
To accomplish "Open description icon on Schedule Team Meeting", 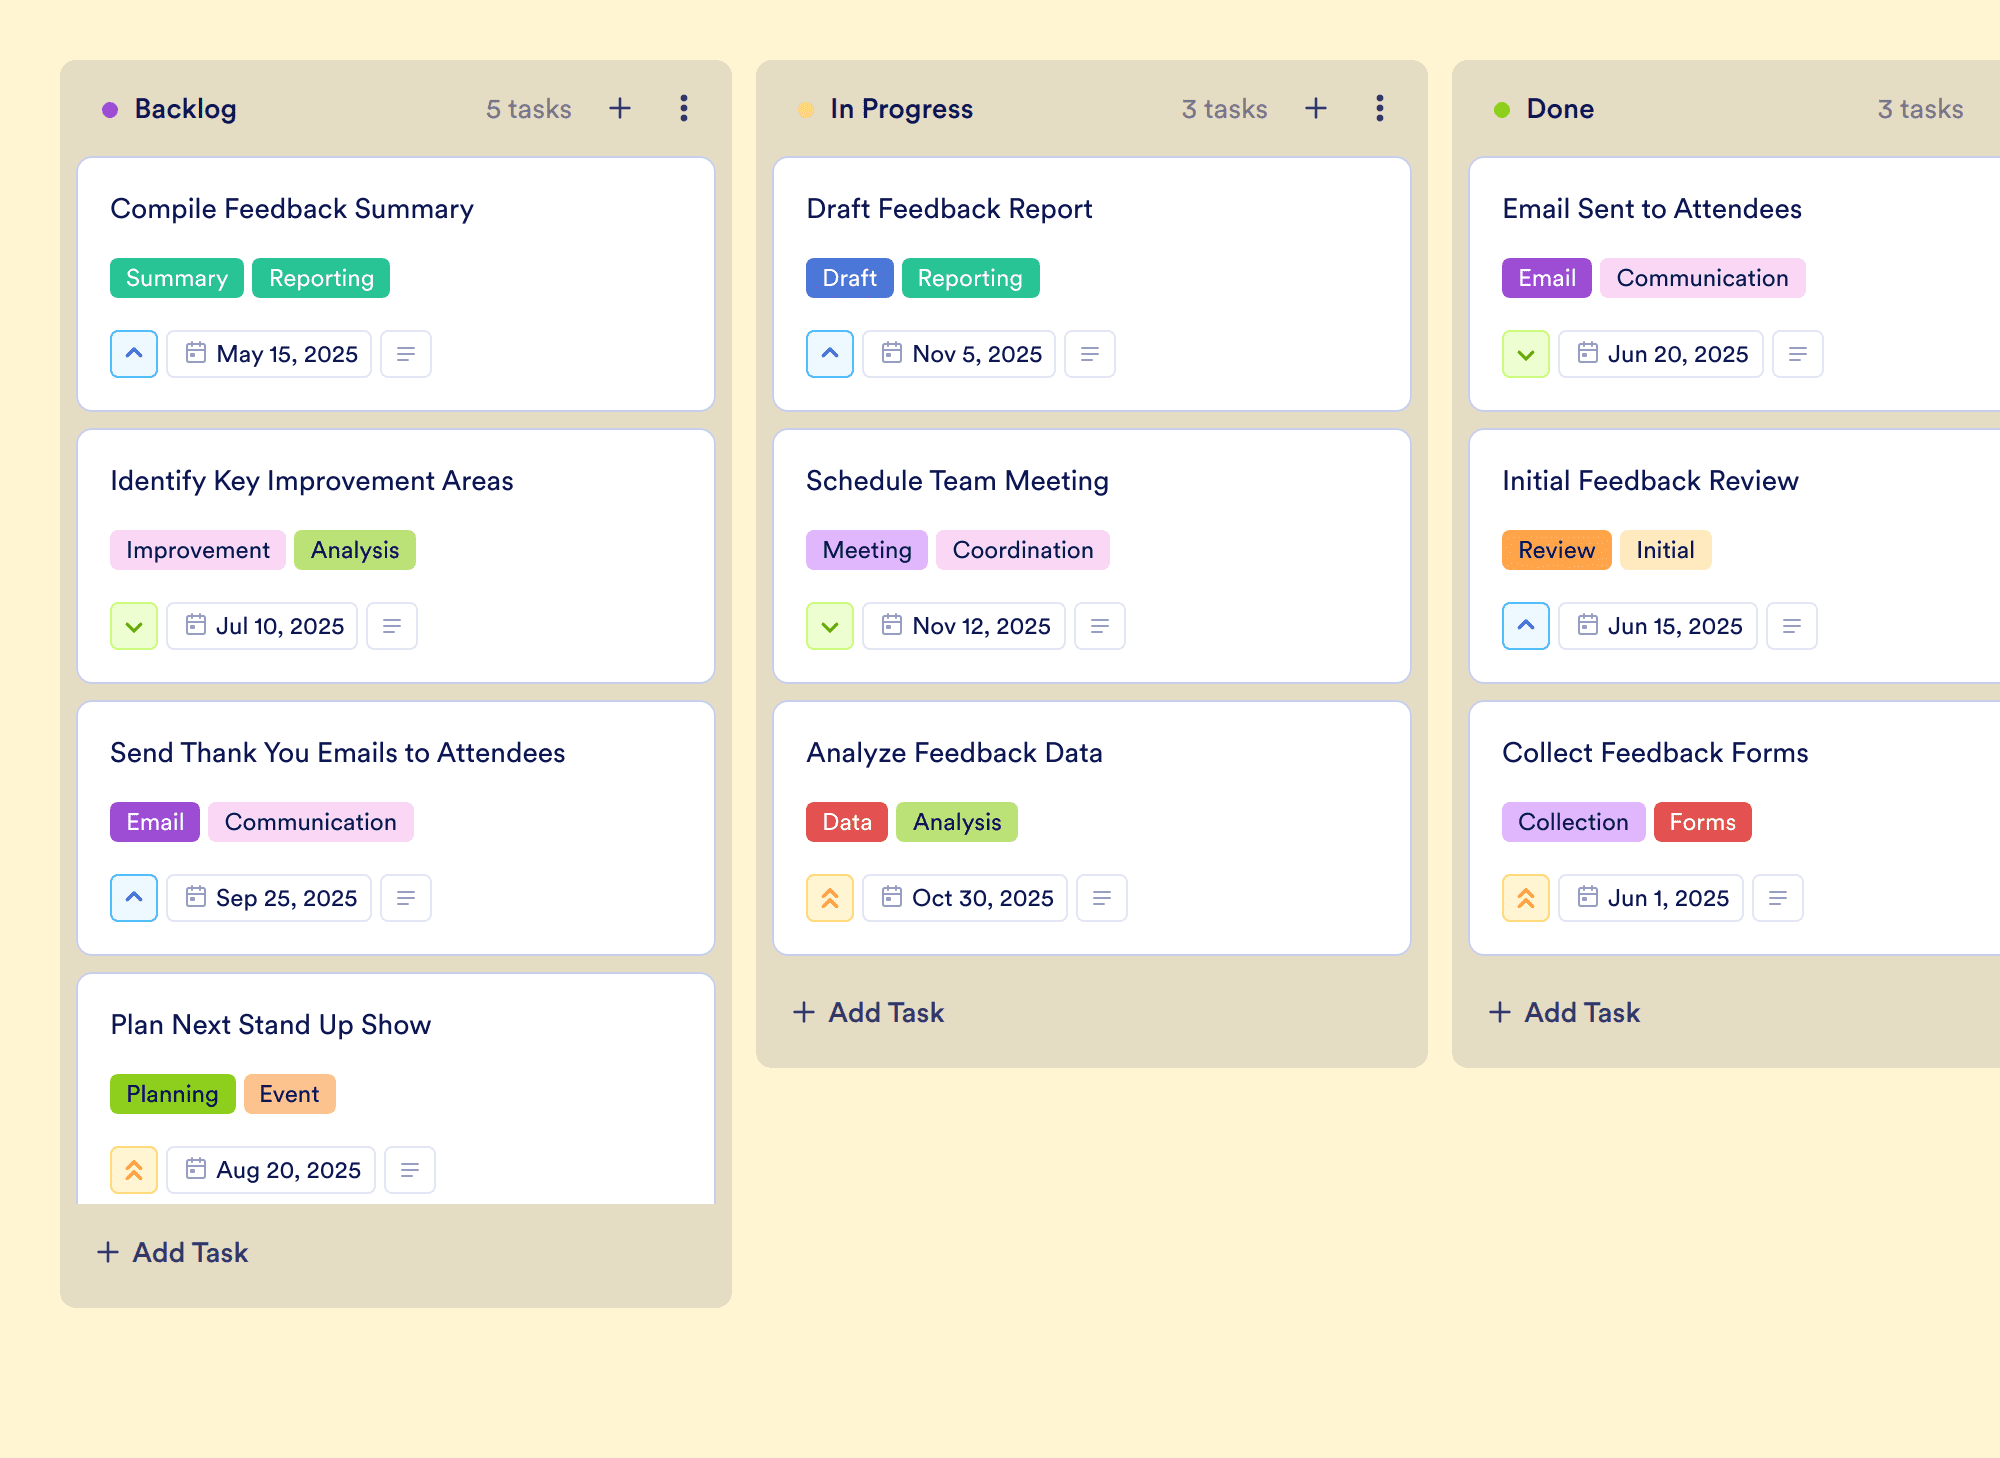I will [x=1100, y=626].
